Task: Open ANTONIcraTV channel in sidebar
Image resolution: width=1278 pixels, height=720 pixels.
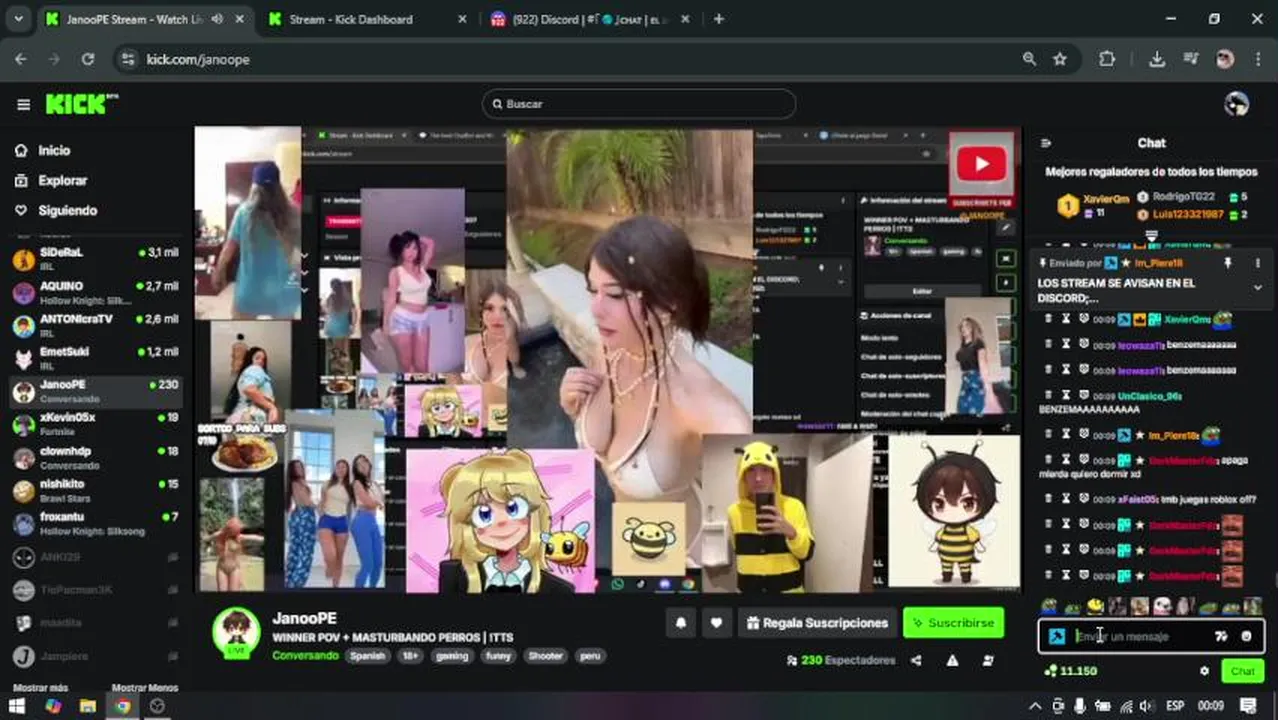Action: click(x=96, y=324)
